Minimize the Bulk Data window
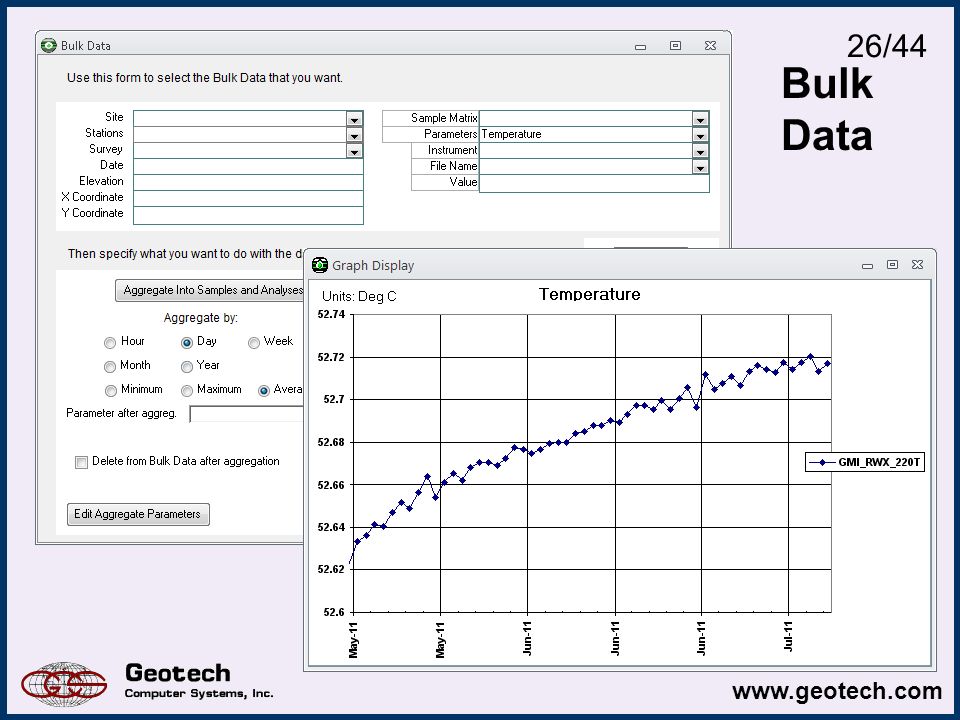Viewport: 960px width, 720px height. (x=640, y=47)
